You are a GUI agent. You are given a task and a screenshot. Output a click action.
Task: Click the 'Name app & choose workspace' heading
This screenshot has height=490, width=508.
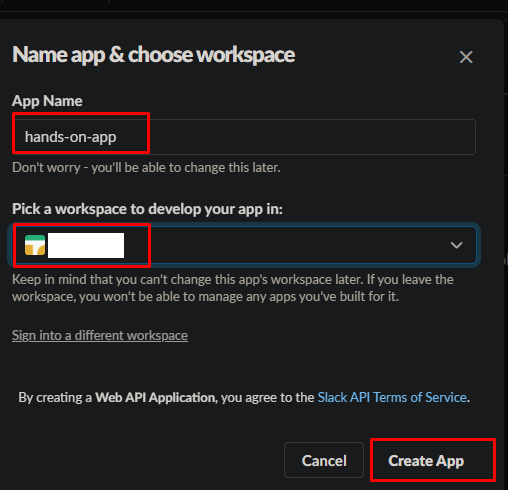click(153, 55)
